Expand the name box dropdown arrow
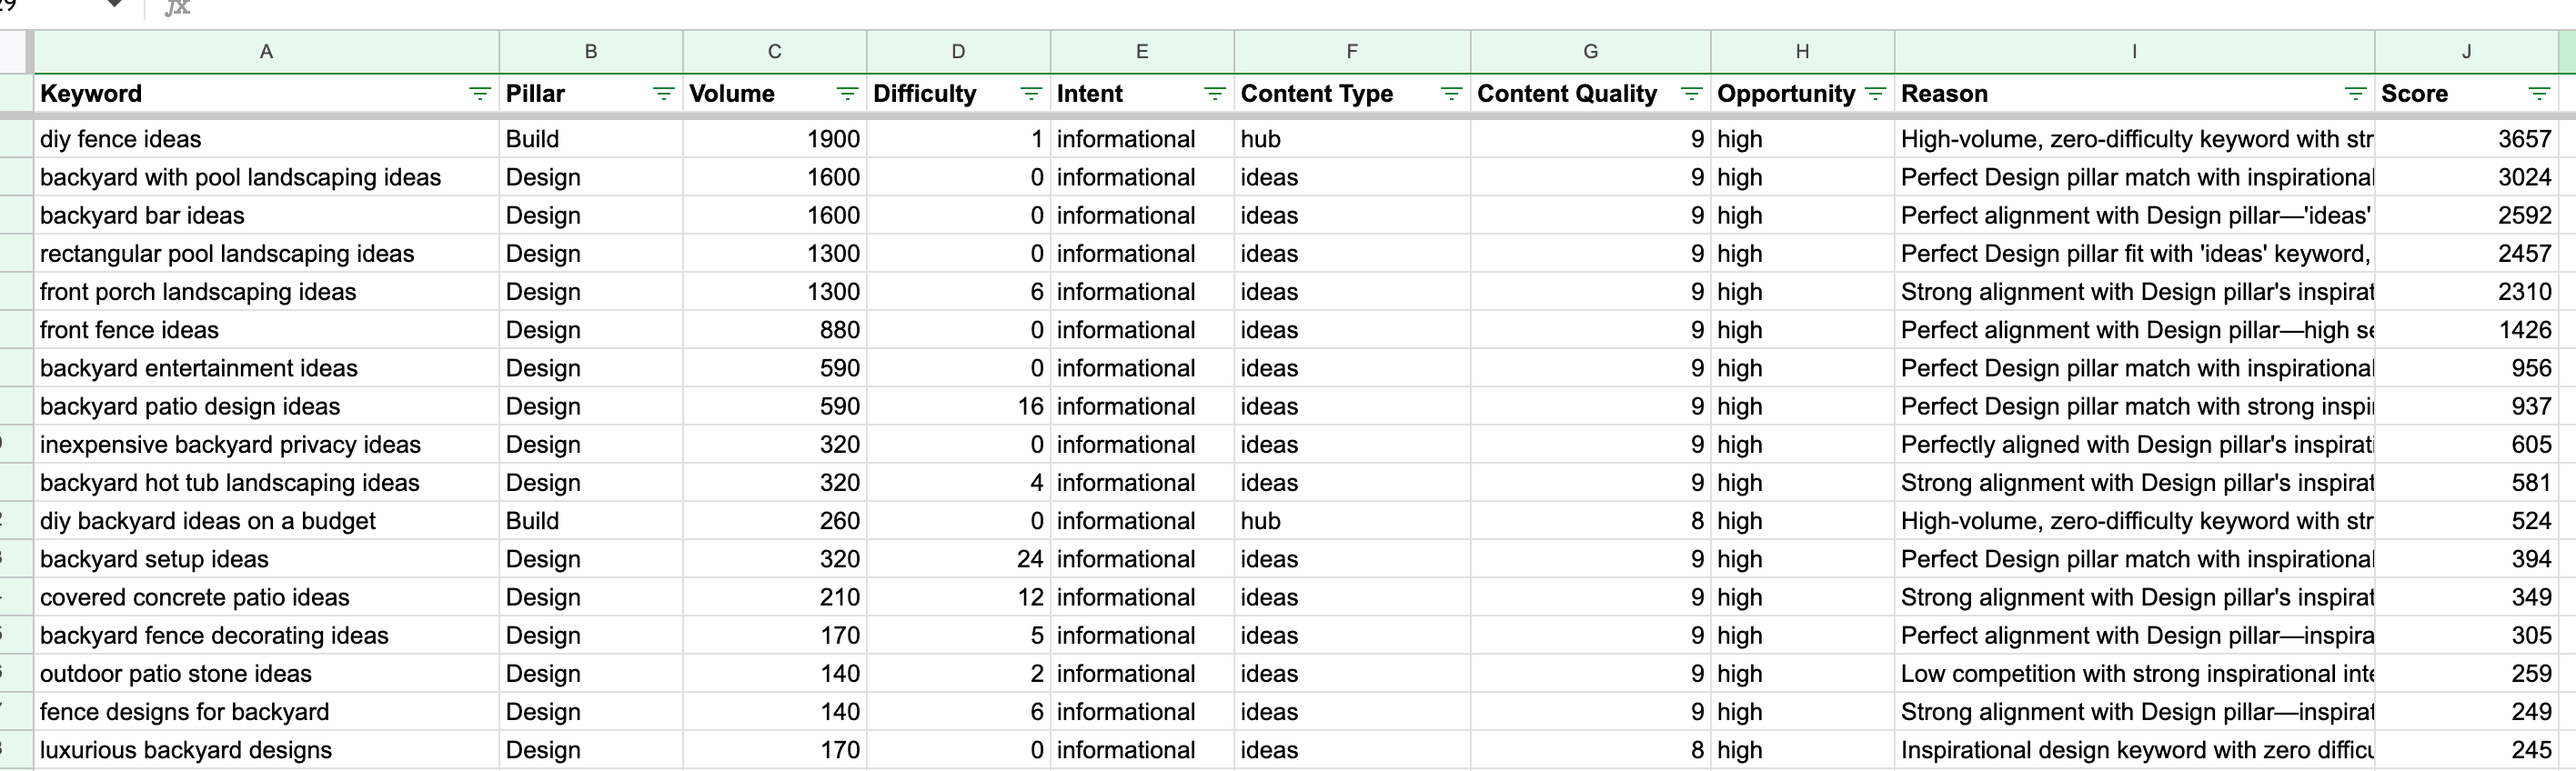Viewport: 2576px width, 771px height. coord(115,5)
